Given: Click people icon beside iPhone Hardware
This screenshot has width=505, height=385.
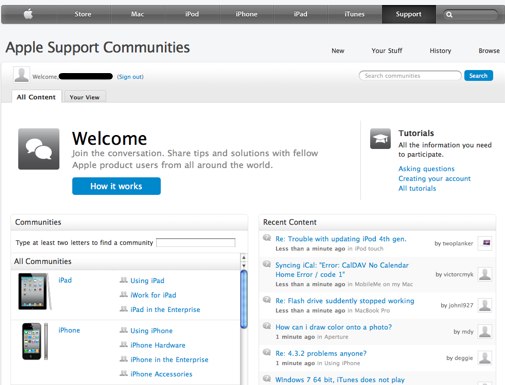Looking at the screenshot, I should tap(124, 344).
